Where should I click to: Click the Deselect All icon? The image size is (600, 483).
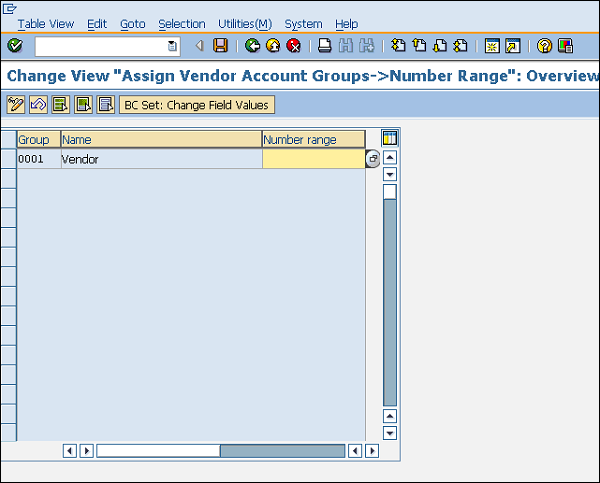point(106,104)
